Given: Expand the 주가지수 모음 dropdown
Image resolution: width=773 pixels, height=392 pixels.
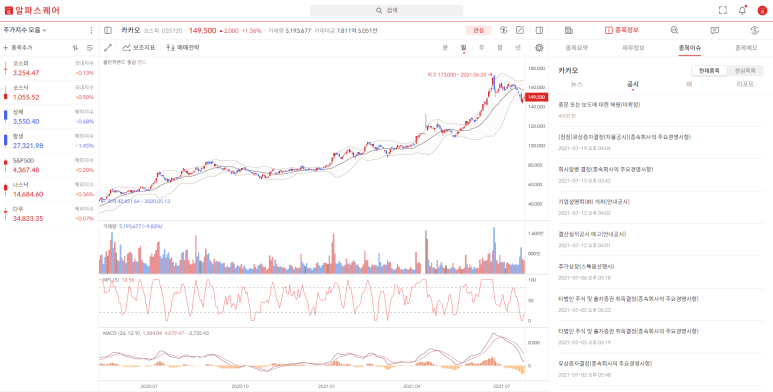Looking at the screenshot, I should point(25,30).
